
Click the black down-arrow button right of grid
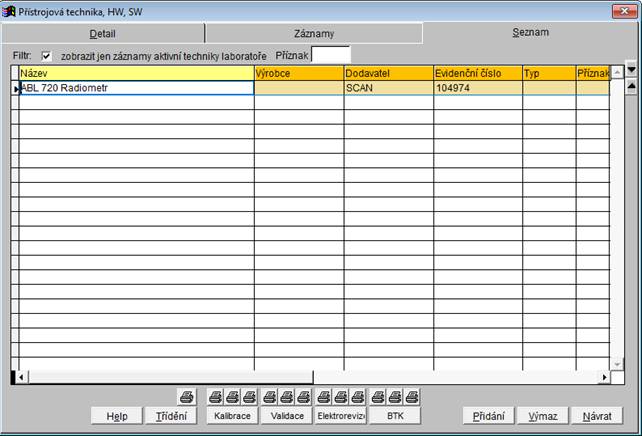[631, 70]
